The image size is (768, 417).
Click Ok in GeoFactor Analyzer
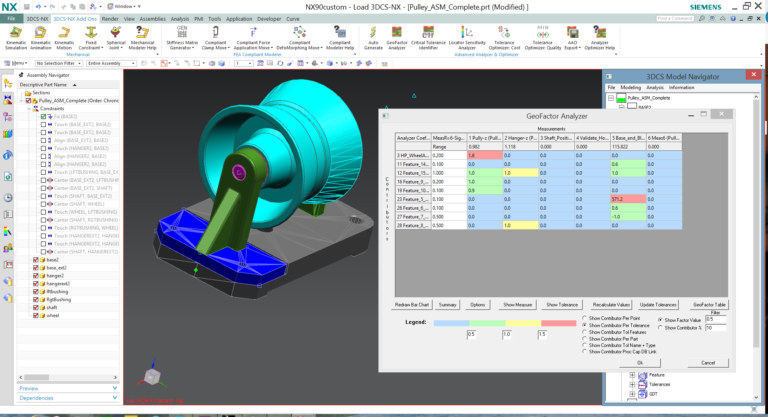coord(640,363)
